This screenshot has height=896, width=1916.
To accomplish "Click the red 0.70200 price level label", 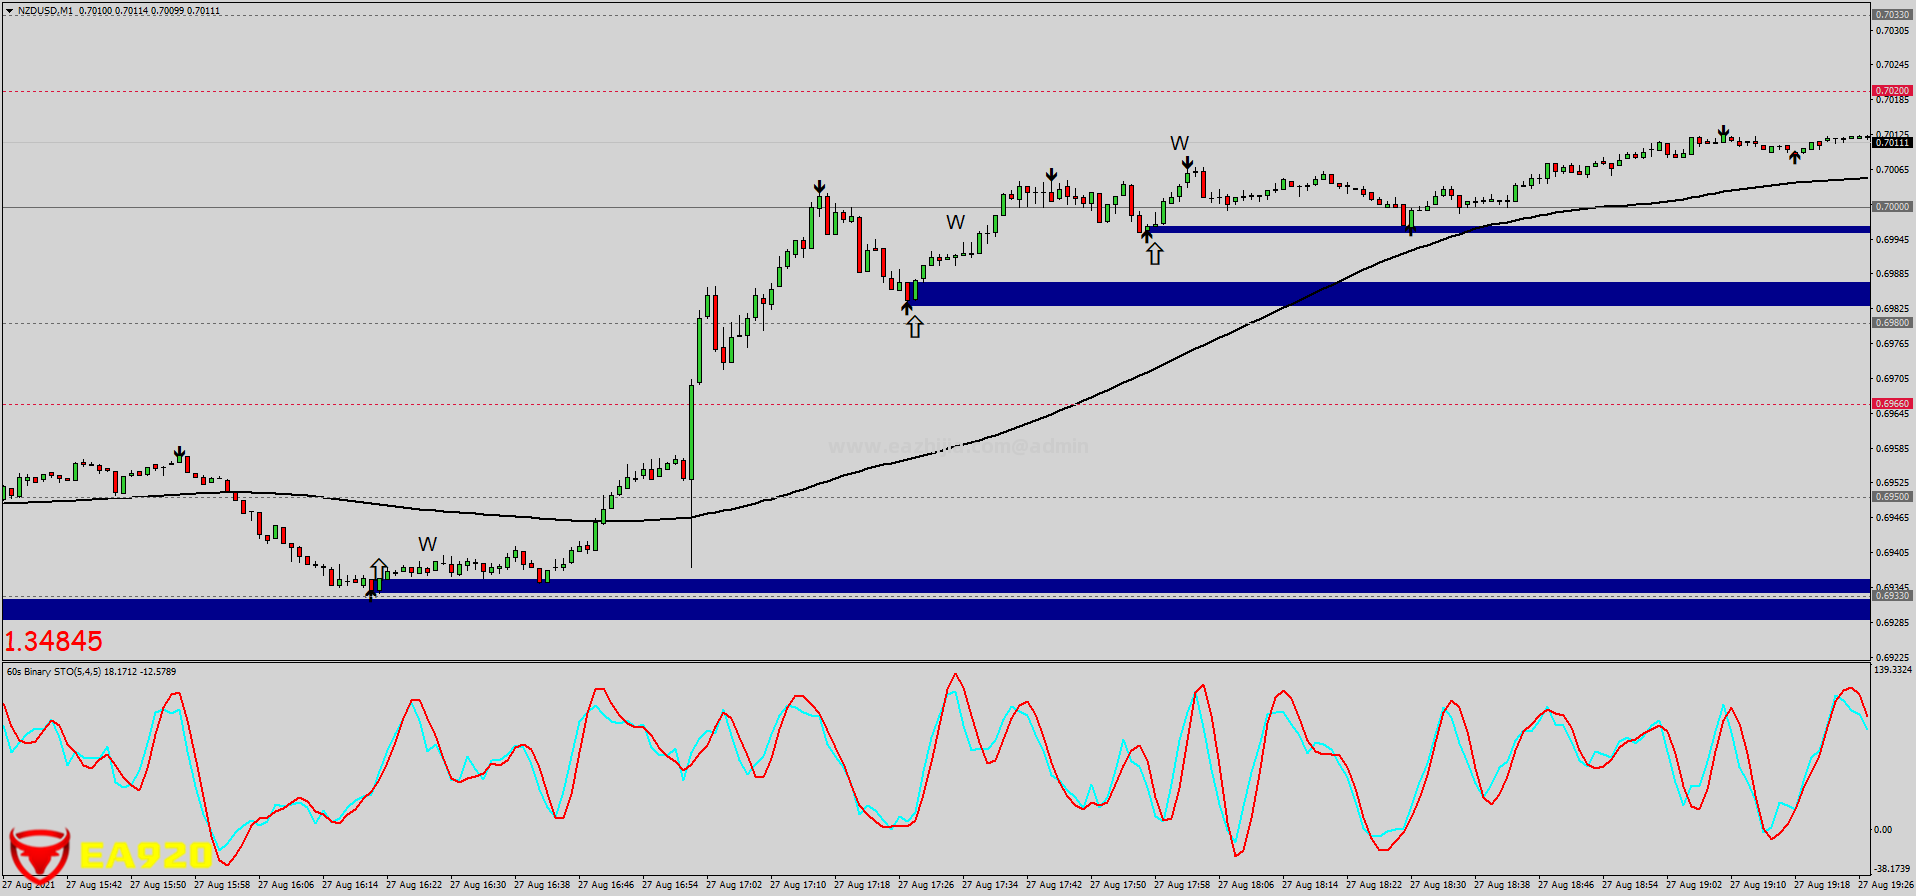I will tap(1891, 91).
